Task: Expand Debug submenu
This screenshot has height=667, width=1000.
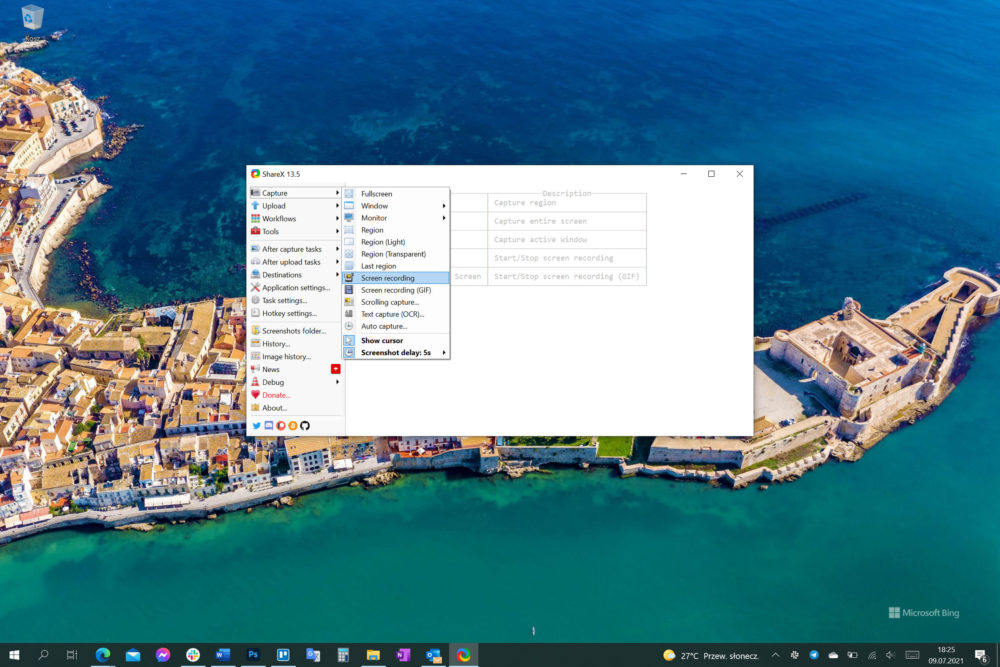Action: 295,382
